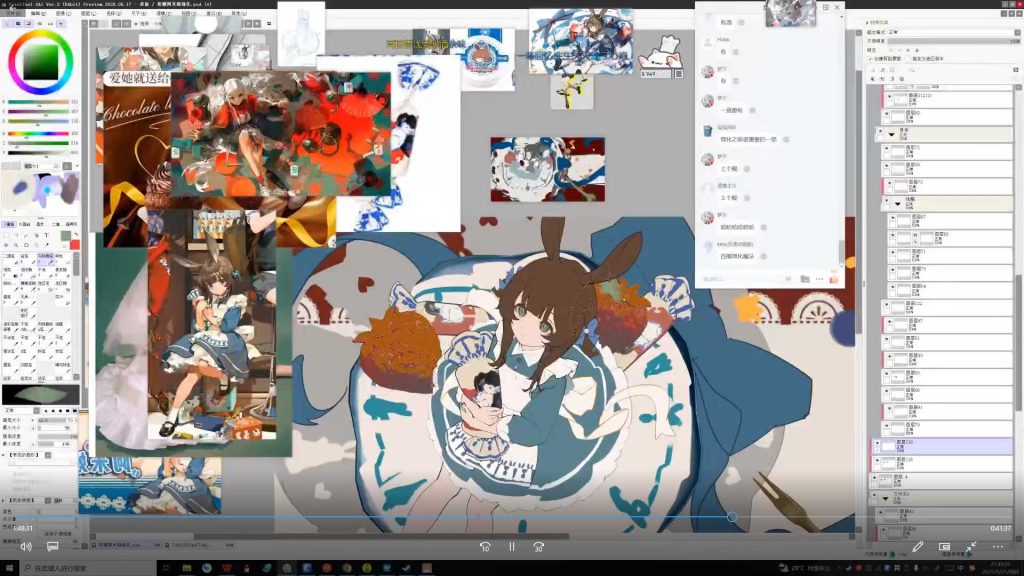Screen dimensions: 1024x576
Task: Swap foreground and background colors arrow
Action: click(x=75, y=234)
